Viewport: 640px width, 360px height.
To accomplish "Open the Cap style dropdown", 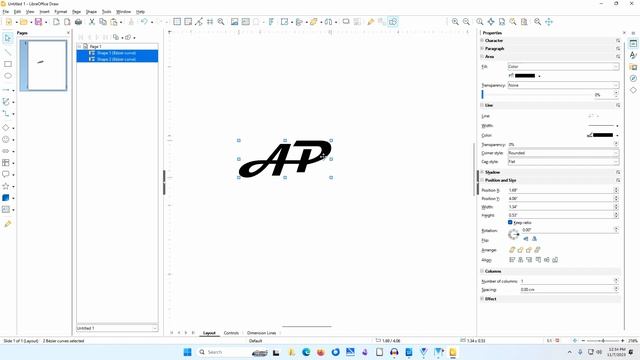I will pos(563,162).
